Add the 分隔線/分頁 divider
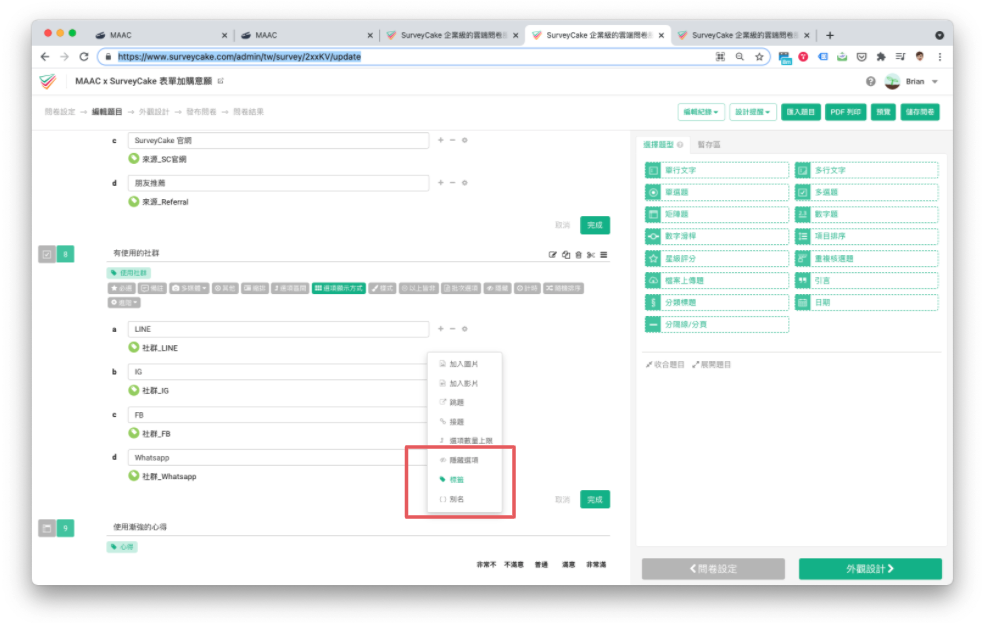 point(716,324)
